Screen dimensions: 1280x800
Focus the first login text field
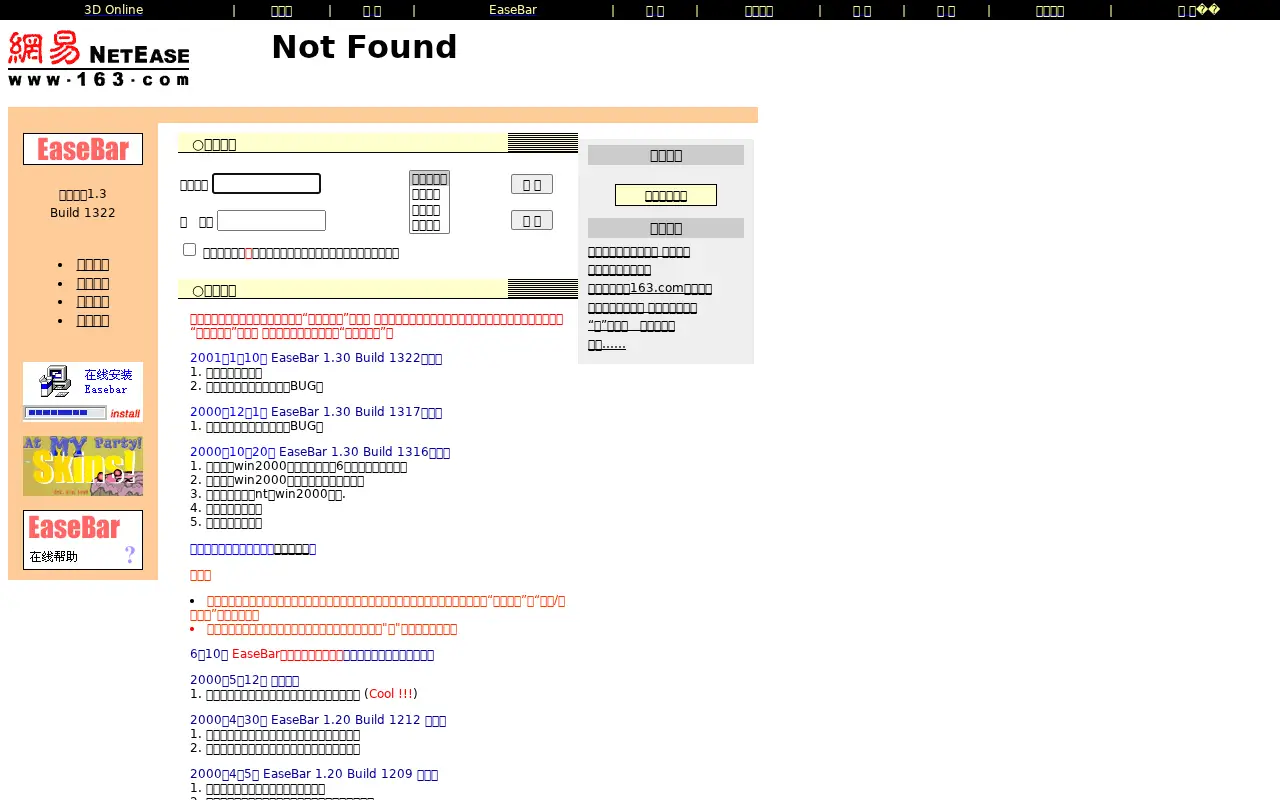point(266,184)
